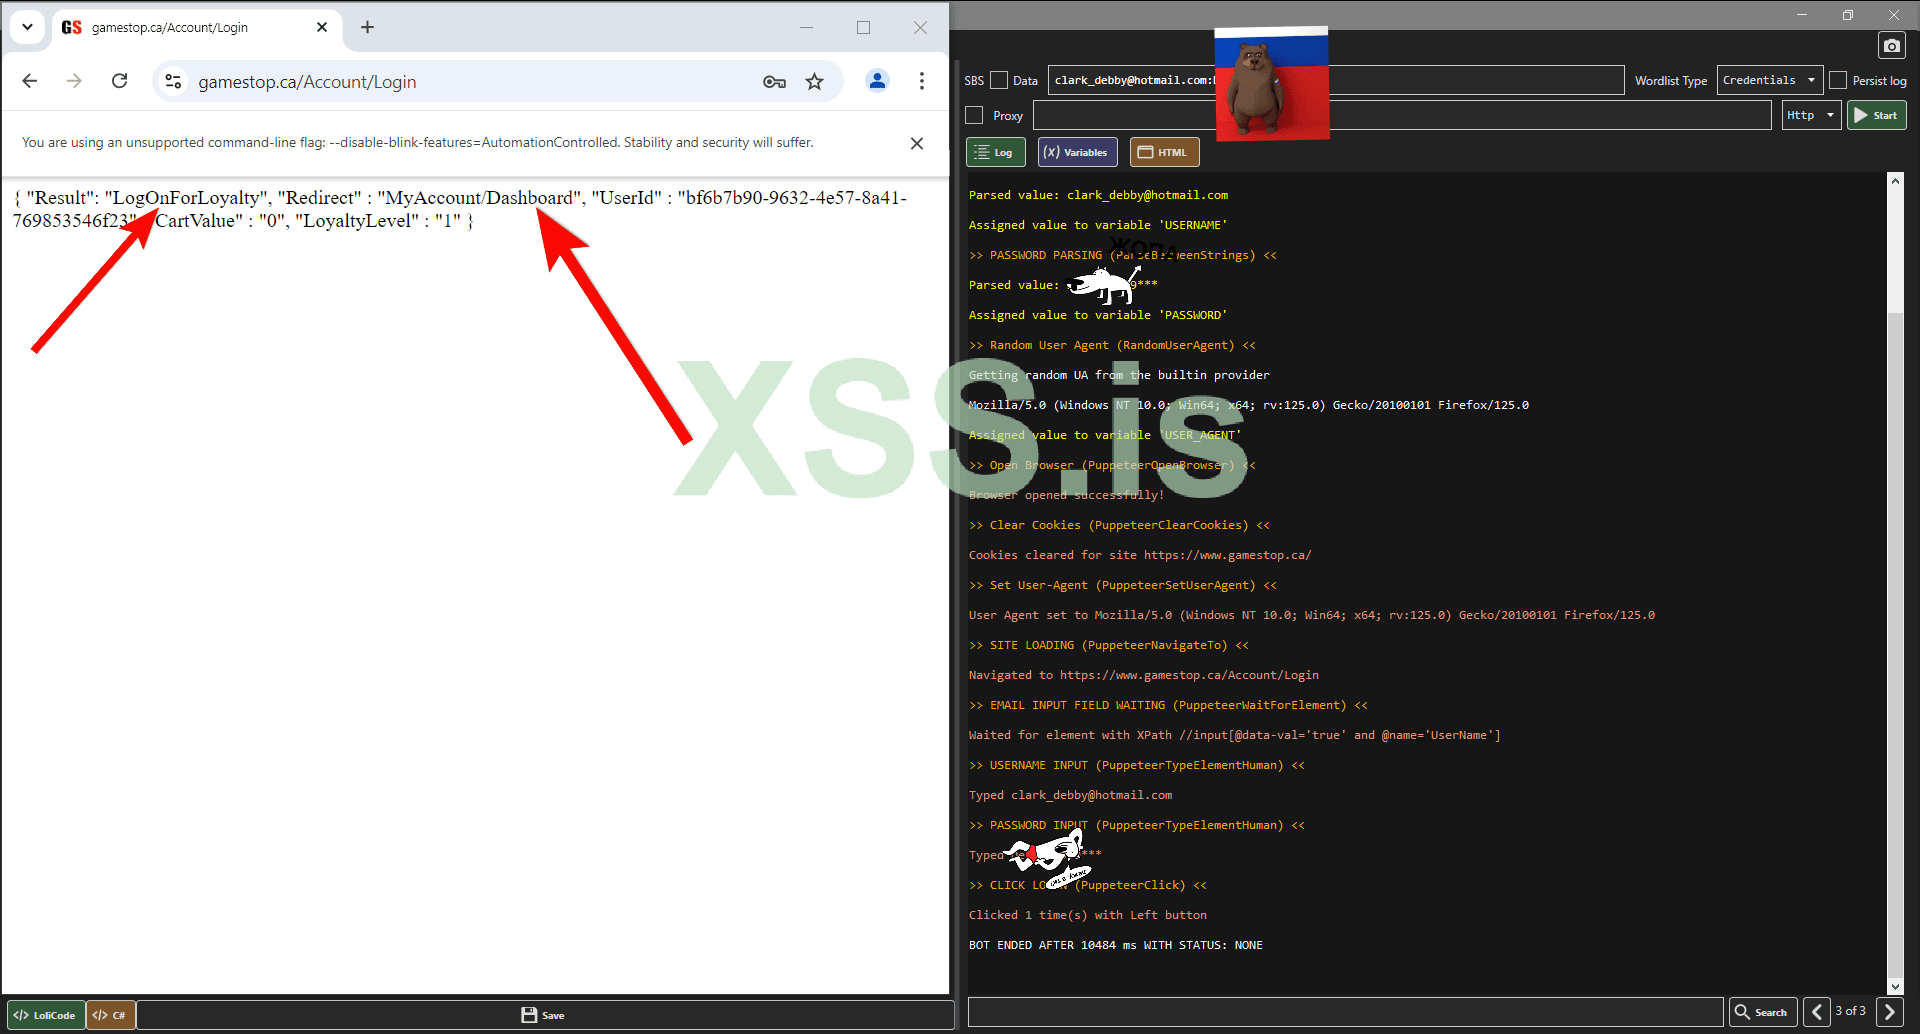Enable the Persist log checkbox

[x=1838, y=80]
